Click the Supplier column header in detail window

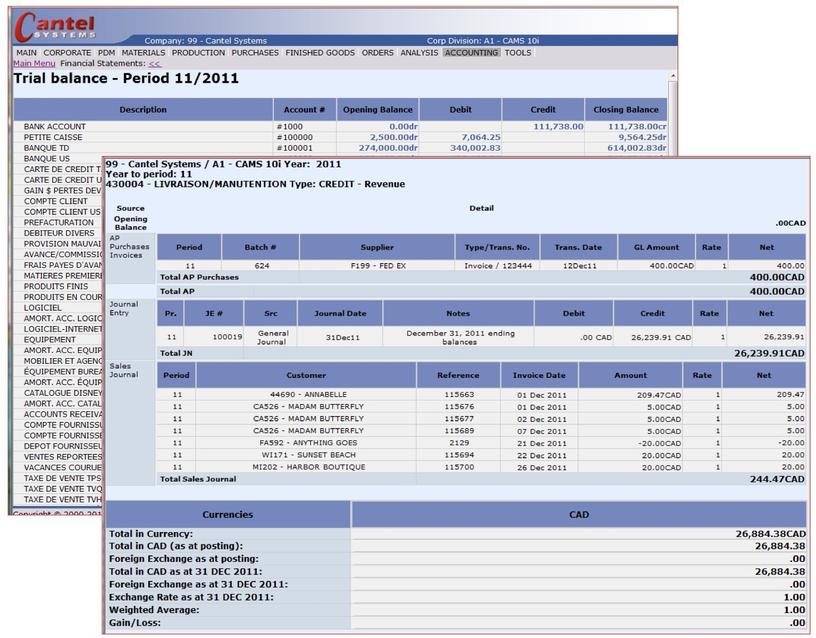(x=377, y=247)
